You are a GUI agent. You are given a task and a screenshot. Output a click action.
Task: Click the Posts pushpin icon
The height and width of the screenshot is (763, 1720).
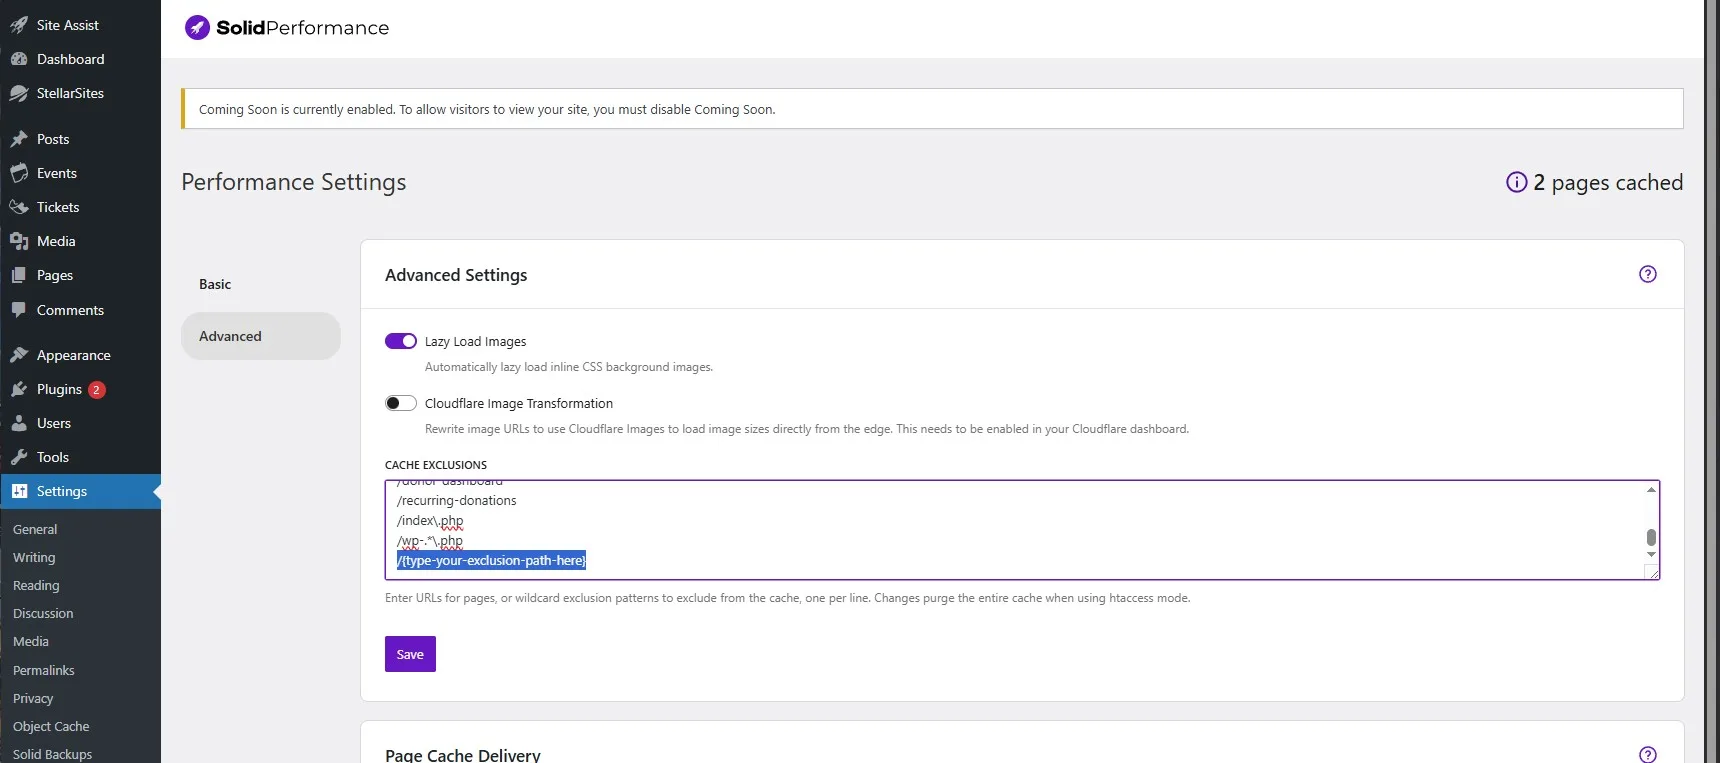point(19,139)
